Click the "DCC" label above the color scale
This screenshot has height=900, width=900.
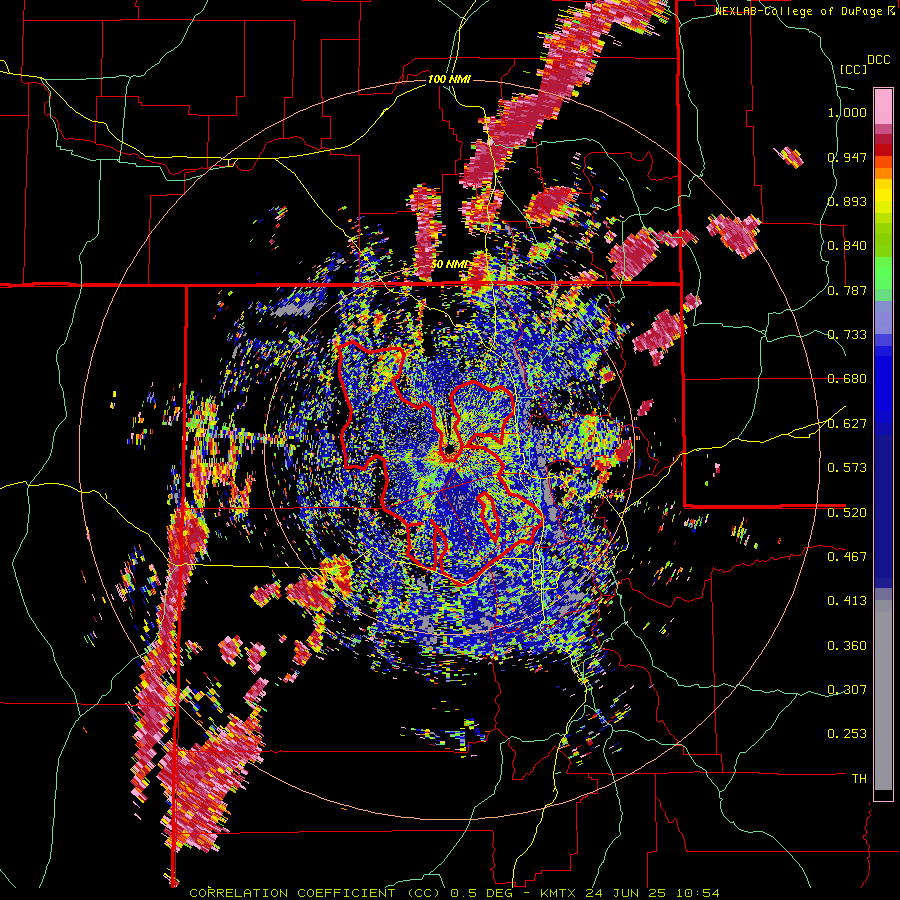point(879,60)
